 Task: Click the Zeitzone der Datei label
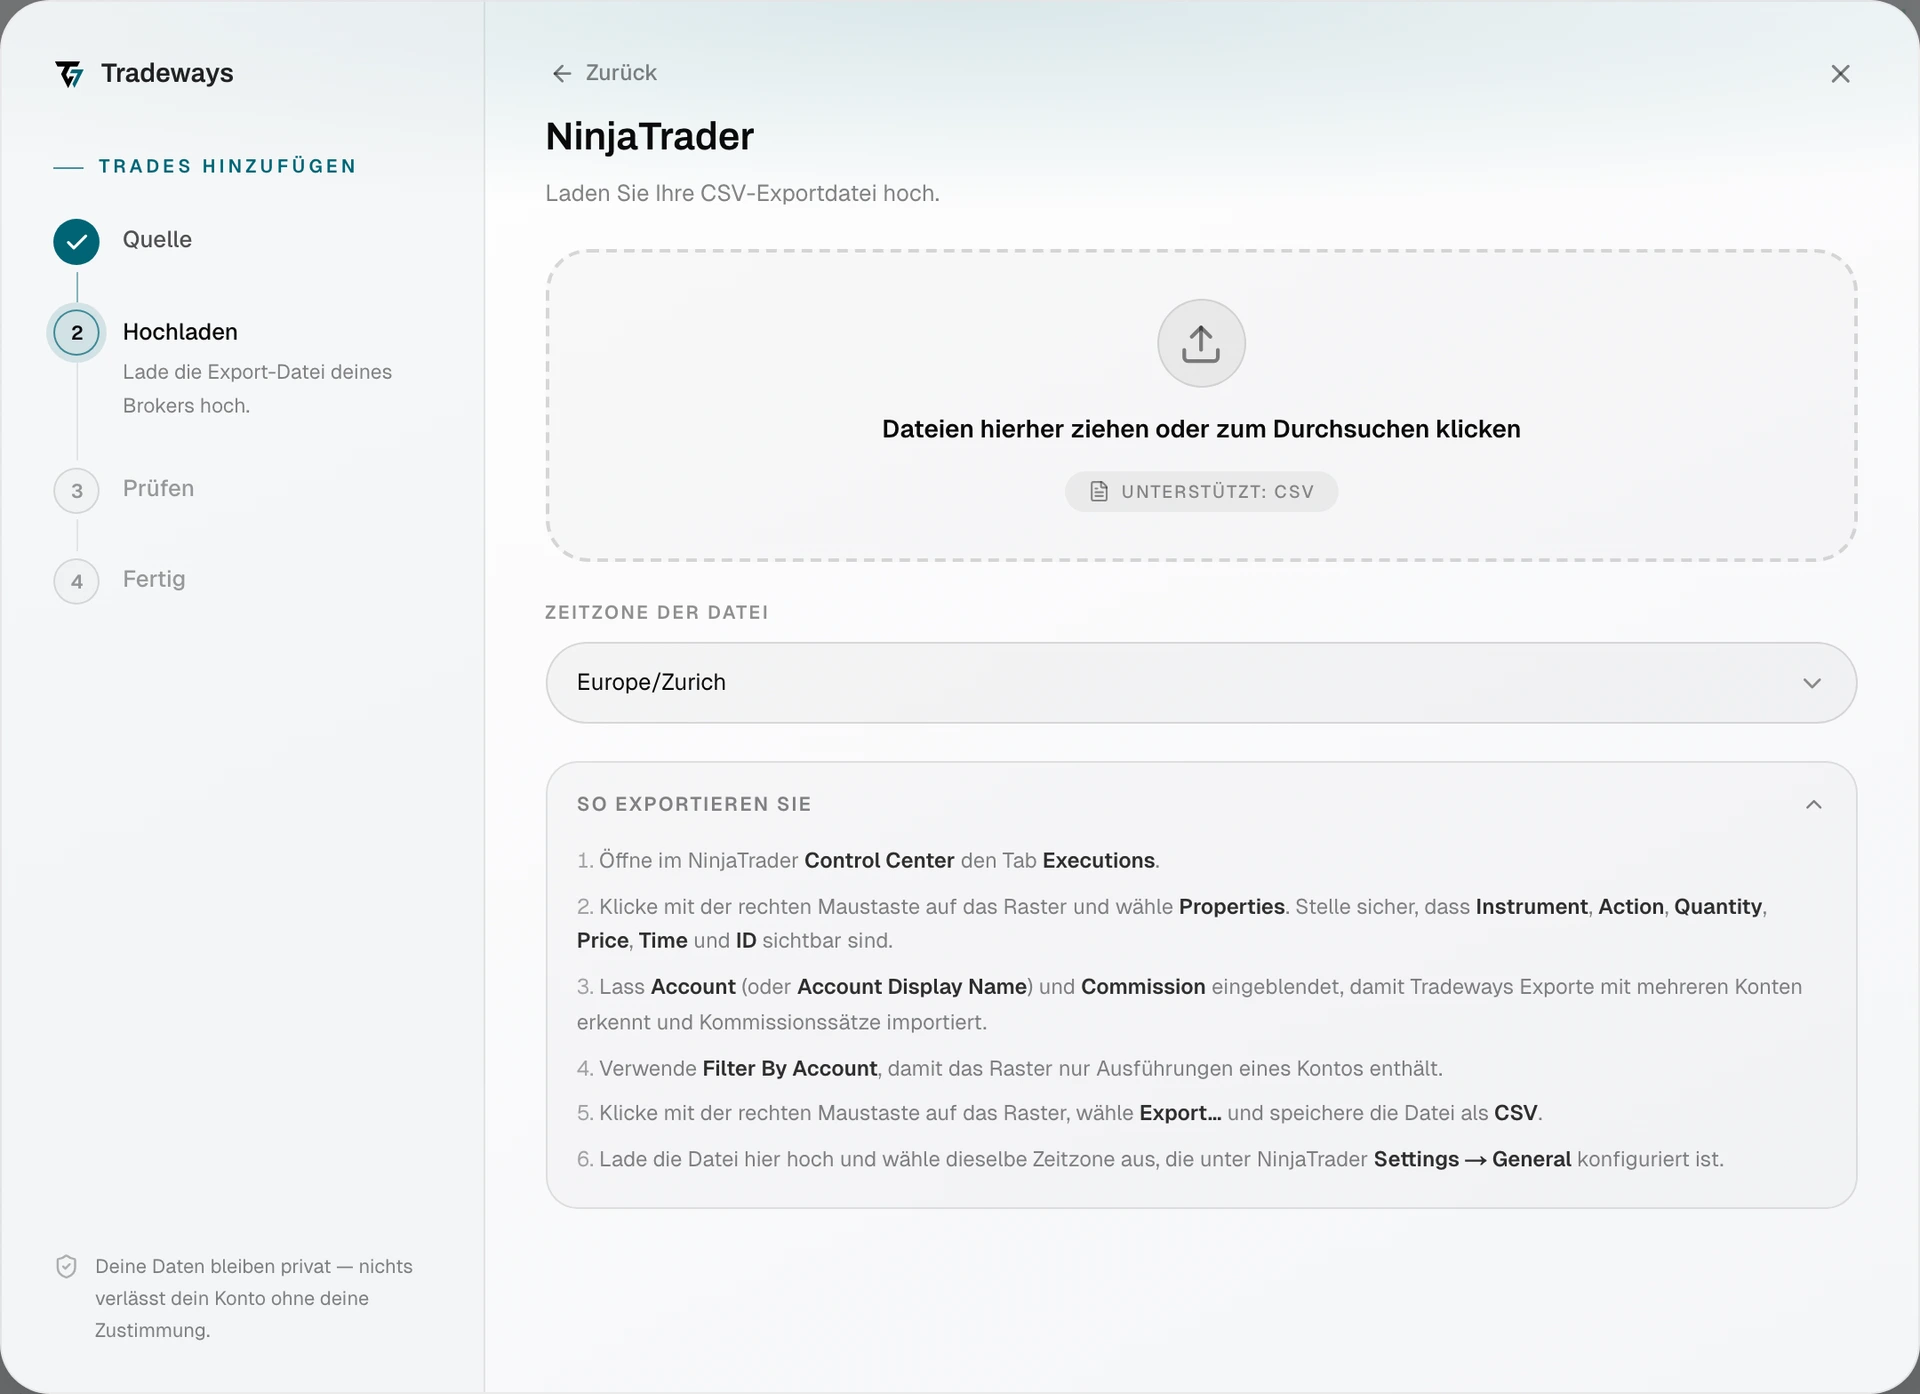656,613
